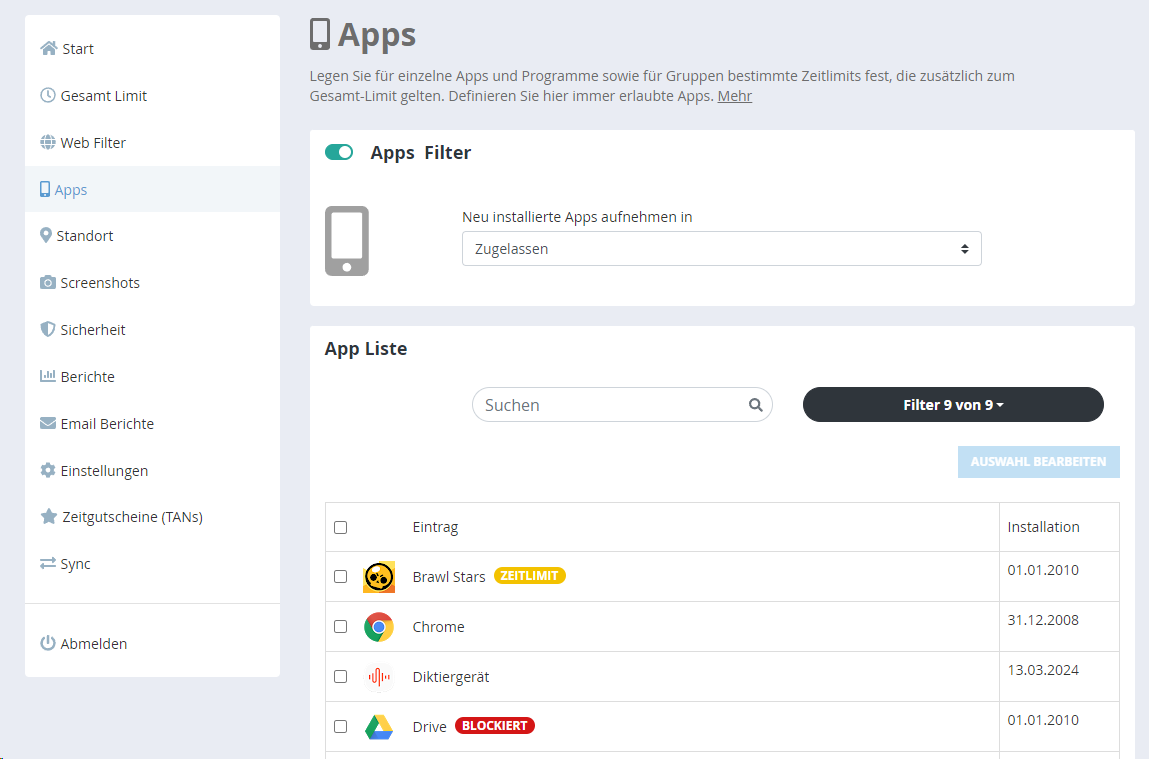The image size is (1149, 759).
Task: Tick the Drive row checkbox
Action: point(340,726)
